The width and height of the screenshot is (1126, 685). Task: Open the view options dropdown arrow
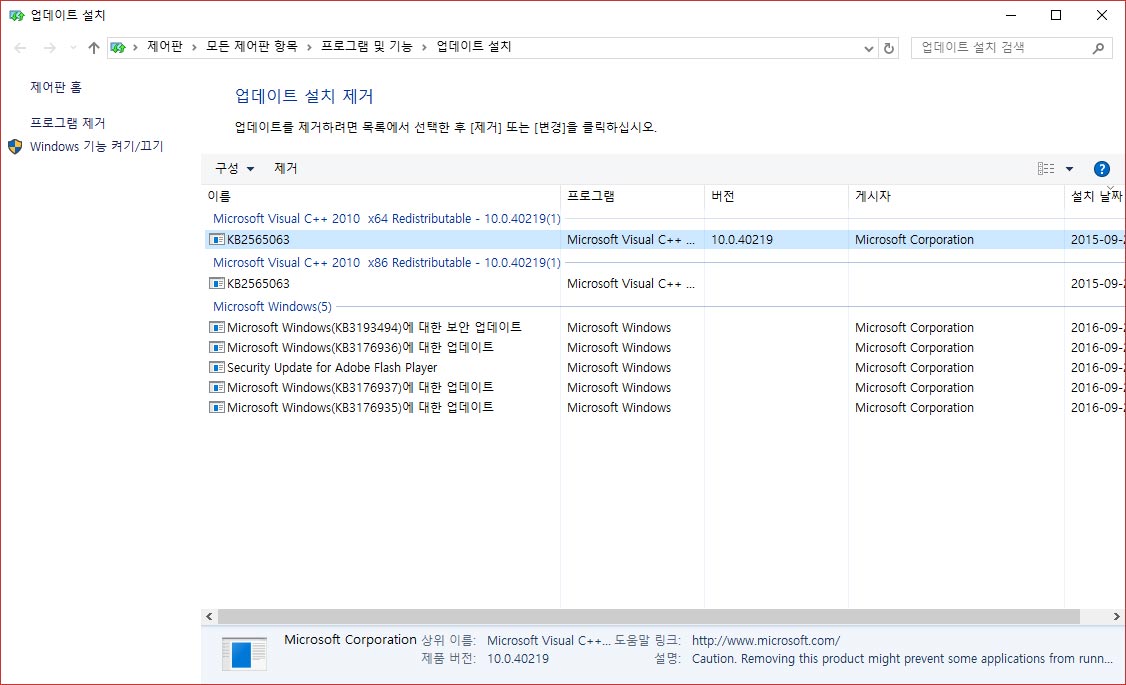point(1069,169)
